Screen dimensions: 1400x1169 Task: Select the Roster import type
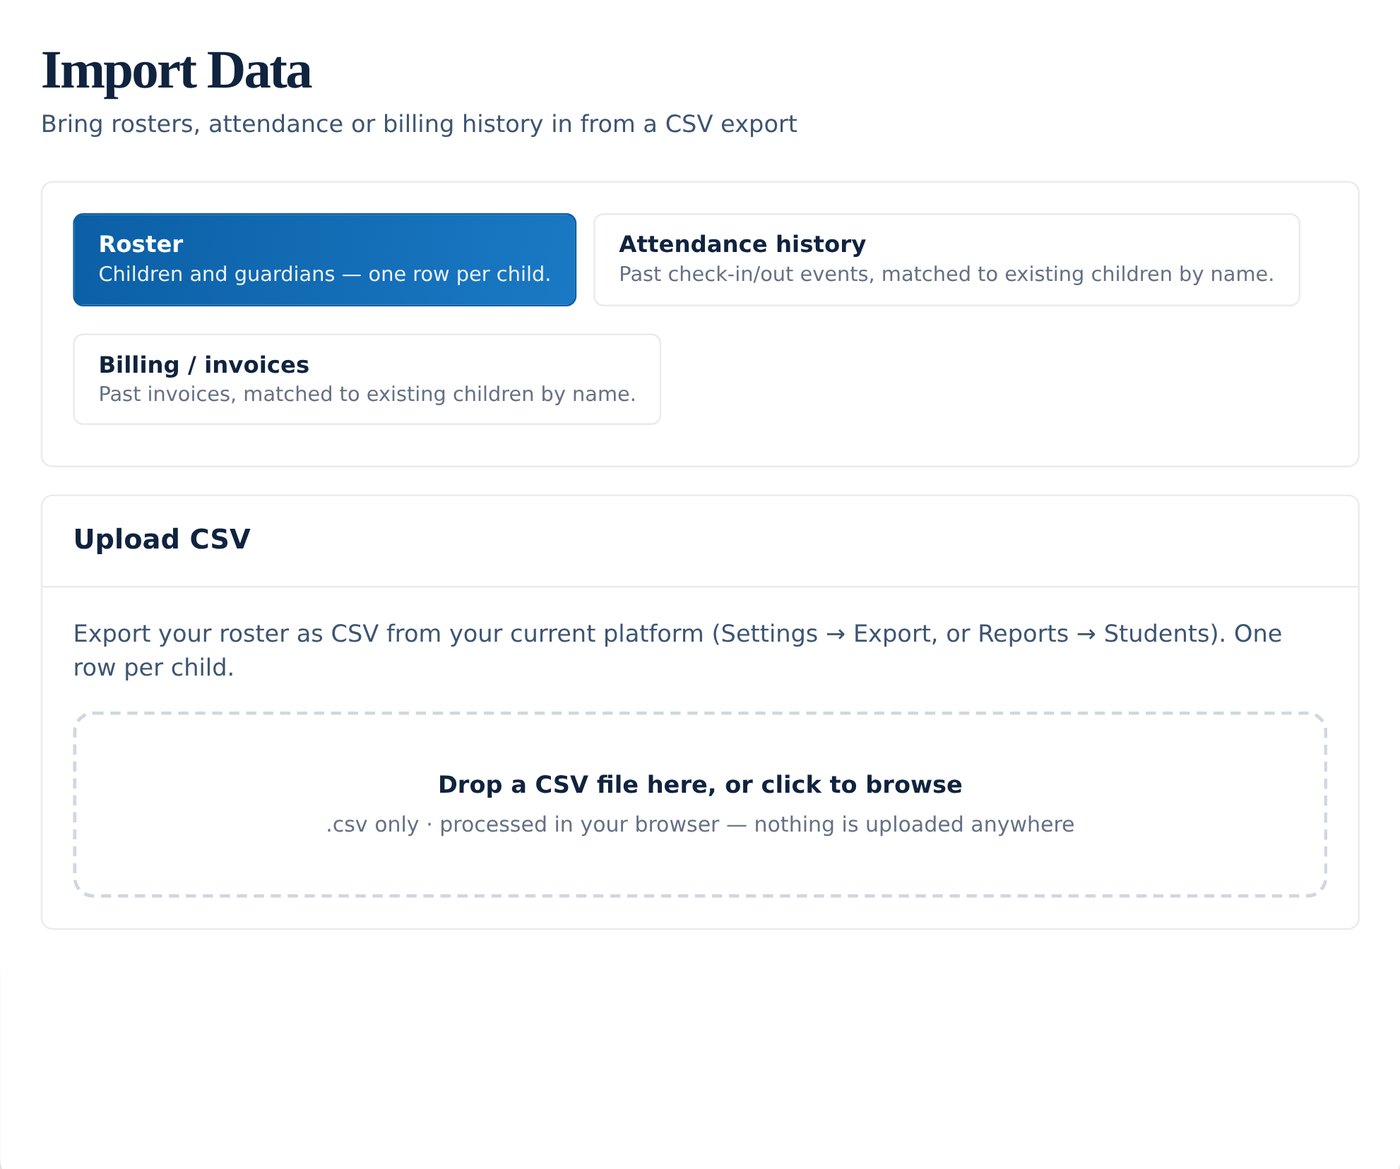tap(324, 259)
